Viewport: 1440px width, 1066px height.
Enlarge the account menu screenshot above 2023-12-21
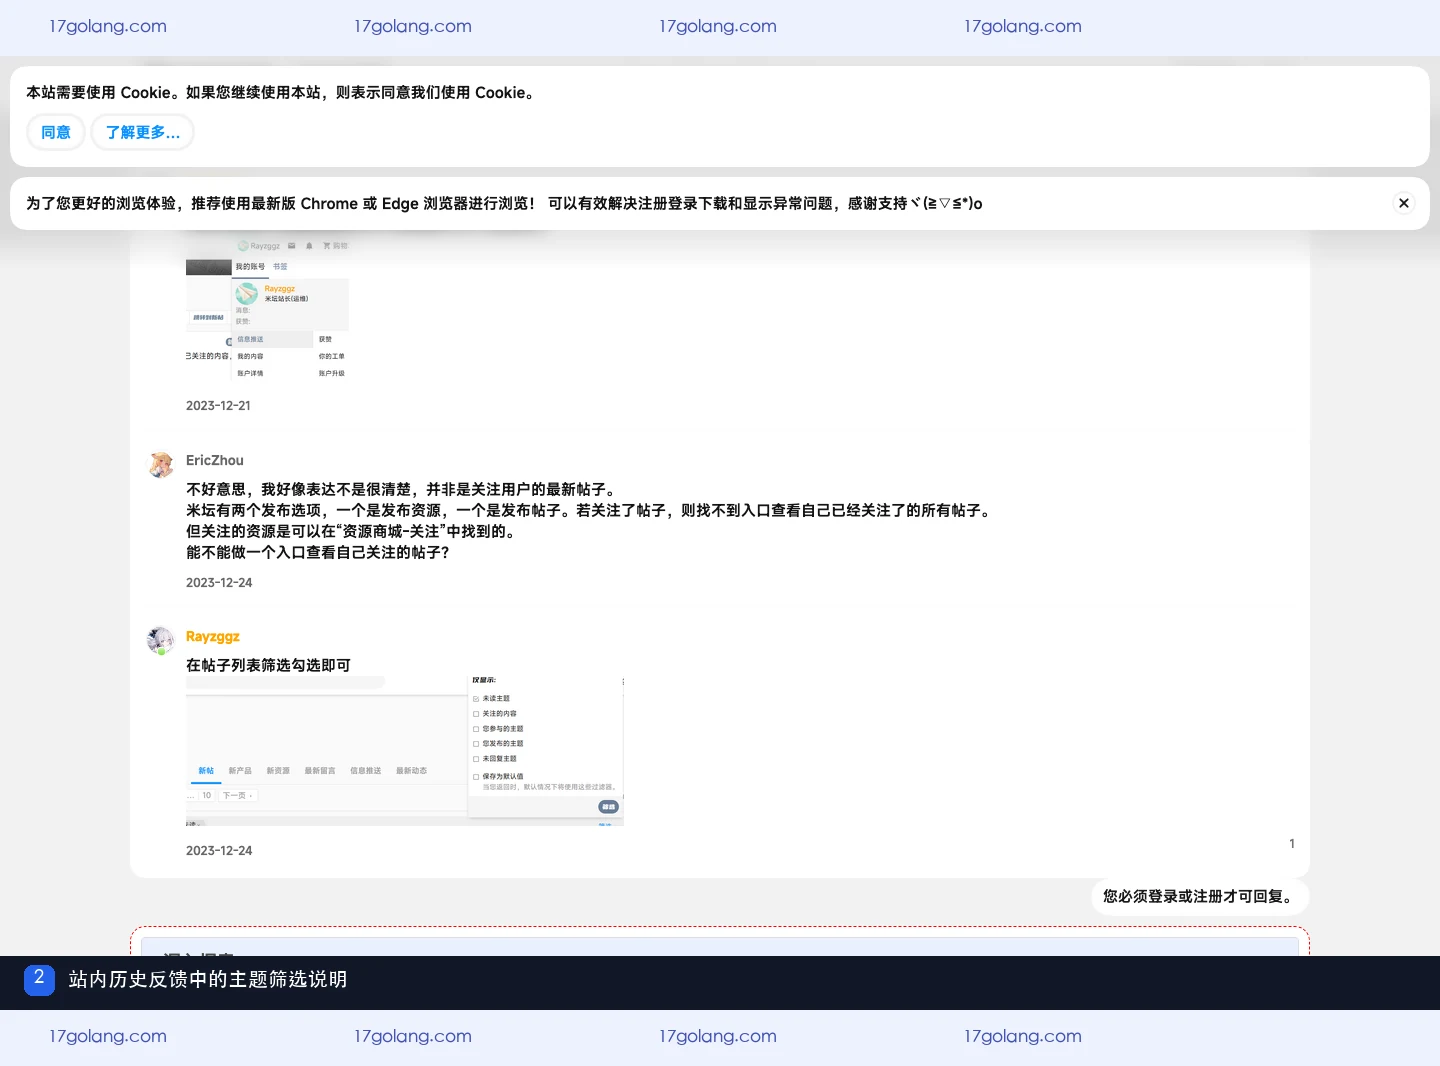point(268,309)
